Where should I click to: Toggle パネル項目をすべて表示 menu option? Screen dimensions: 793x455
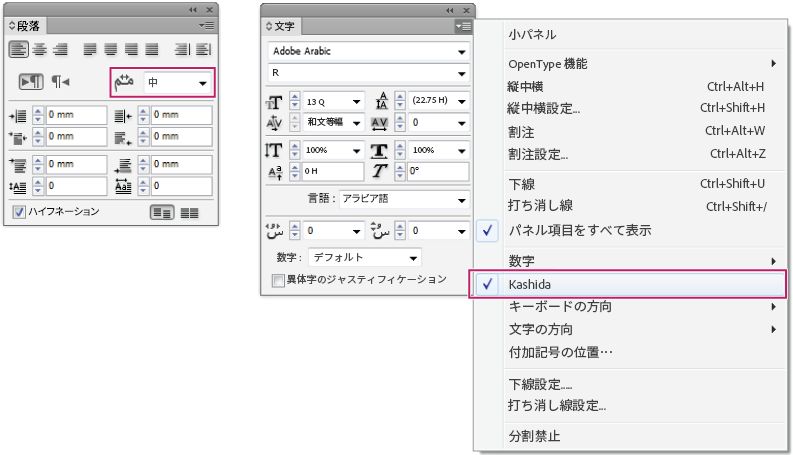pyautogui.click(x=580, y=231)
